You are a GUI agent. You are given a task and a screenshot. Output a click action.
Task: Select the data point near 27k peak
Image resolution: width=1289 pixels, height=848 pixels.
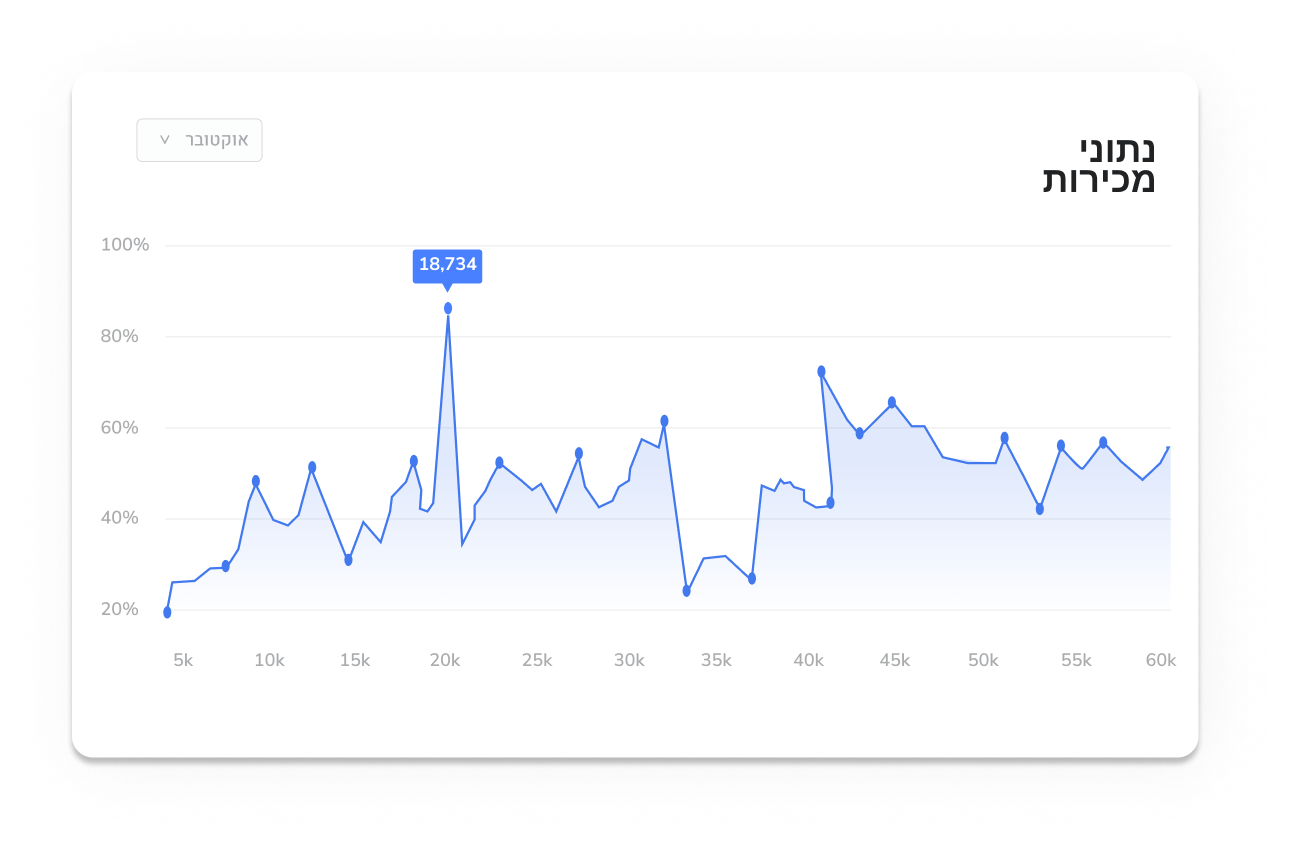(x=579, y=453)
